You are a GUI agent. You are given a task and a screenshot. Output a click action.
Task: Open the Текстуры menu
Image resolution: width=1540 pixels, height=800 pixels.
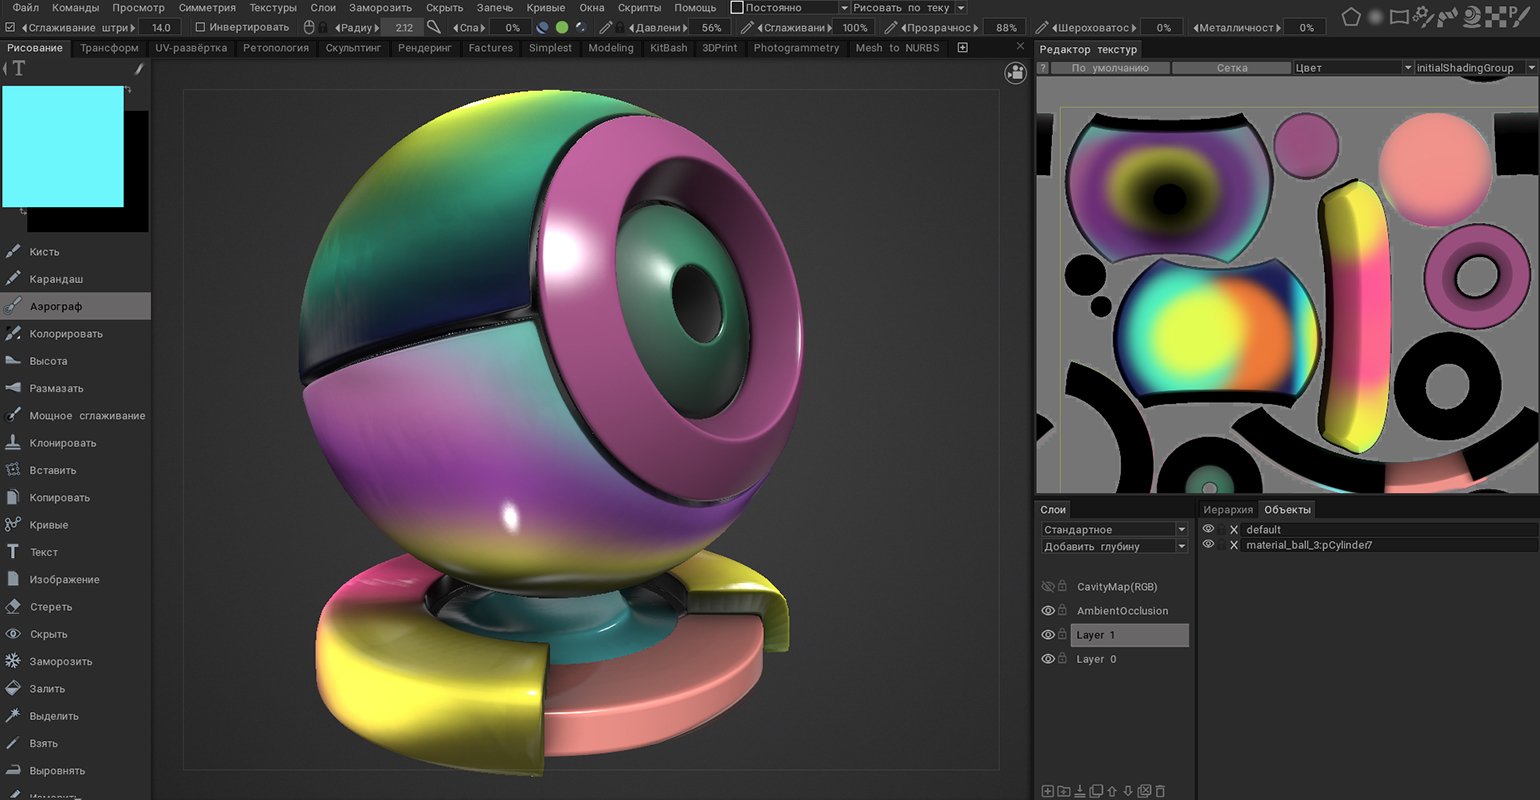pyautogui.click(x=272, y=8)
